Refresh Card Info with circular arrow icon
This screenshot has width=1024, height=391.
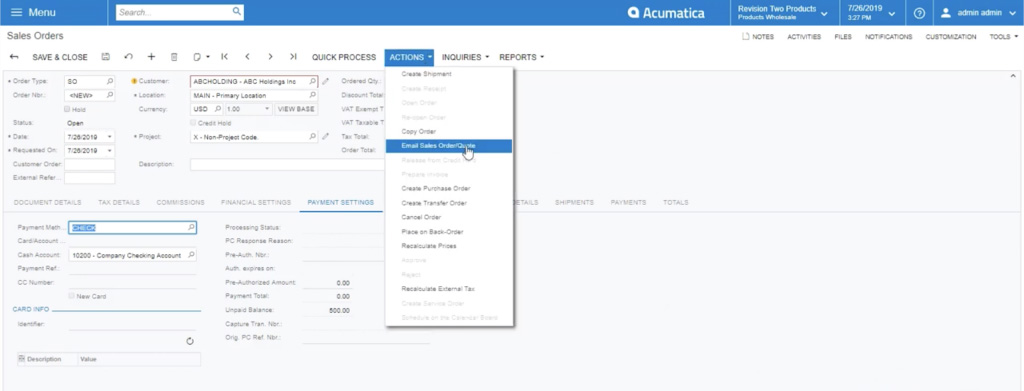coord(190,341)
